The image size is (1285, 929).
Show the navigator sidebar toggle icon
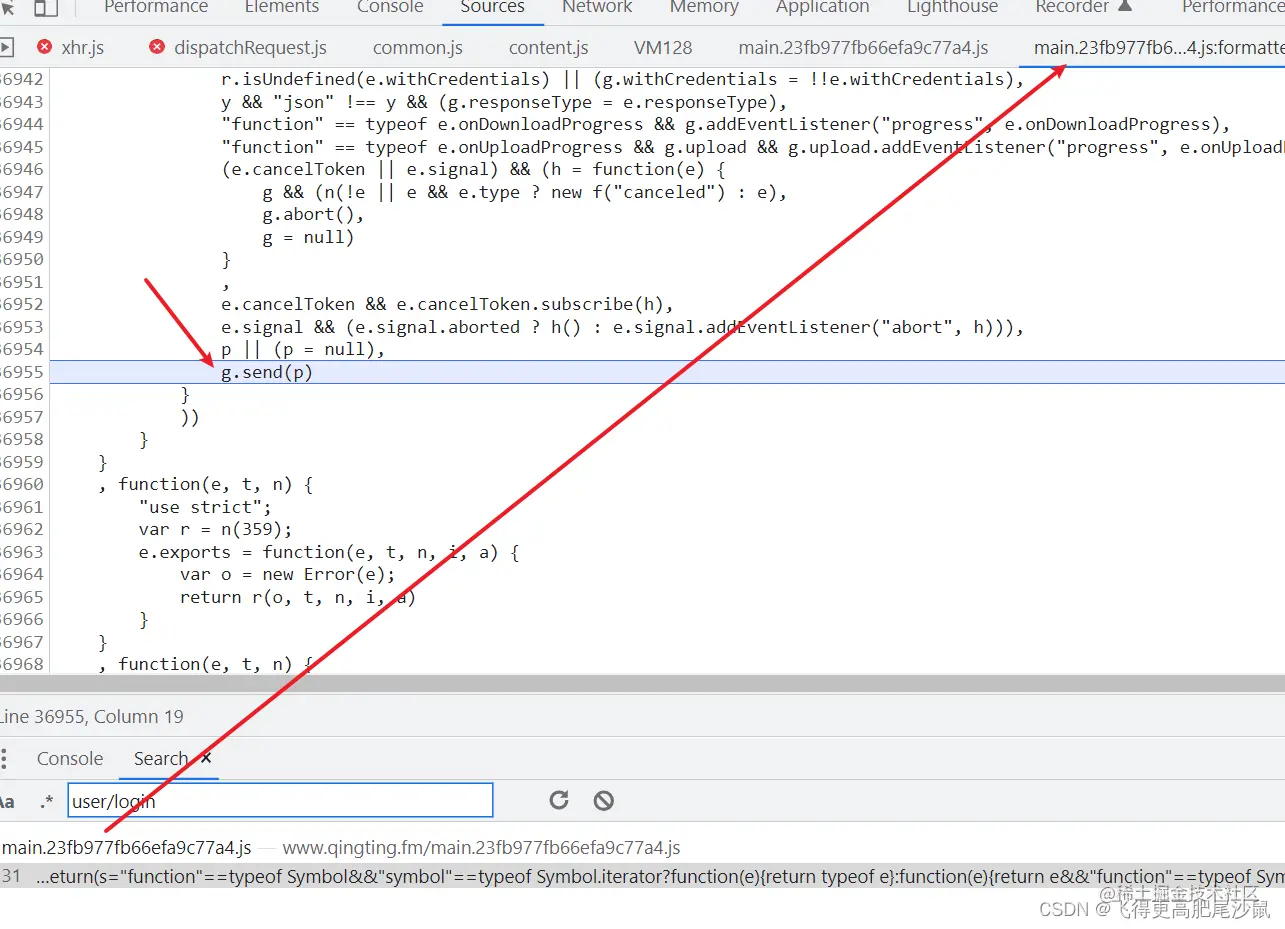pos(6,47)
